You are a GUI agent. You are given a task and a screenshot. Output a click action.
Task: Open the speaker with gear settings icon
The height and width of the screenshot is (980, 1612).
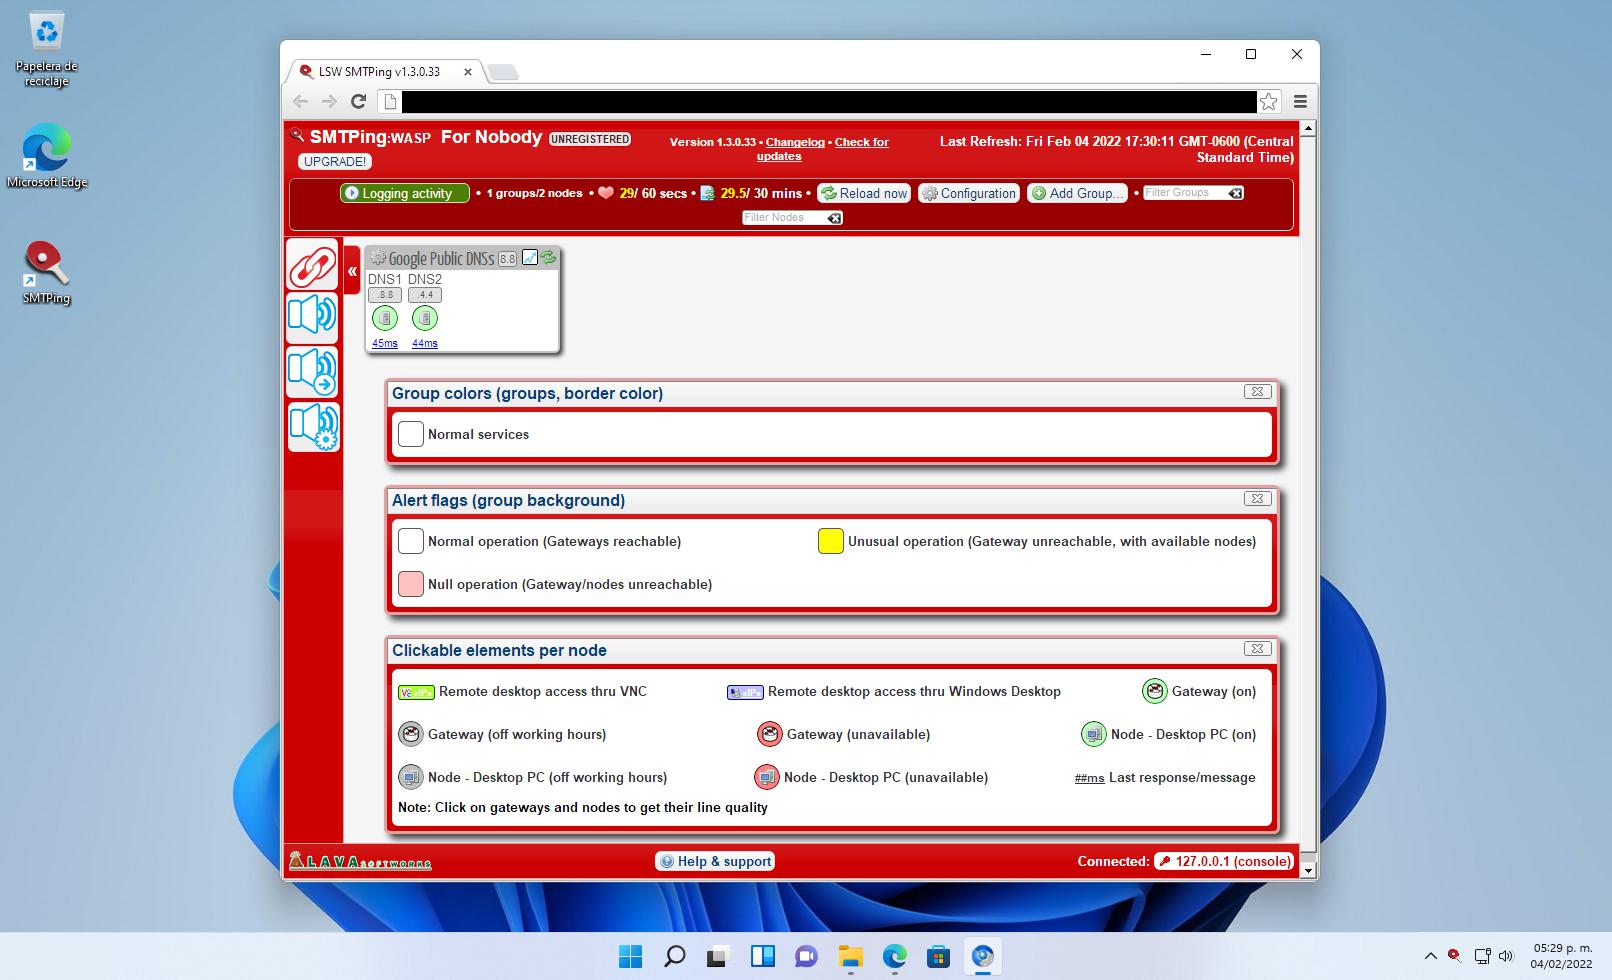point(313,427)
